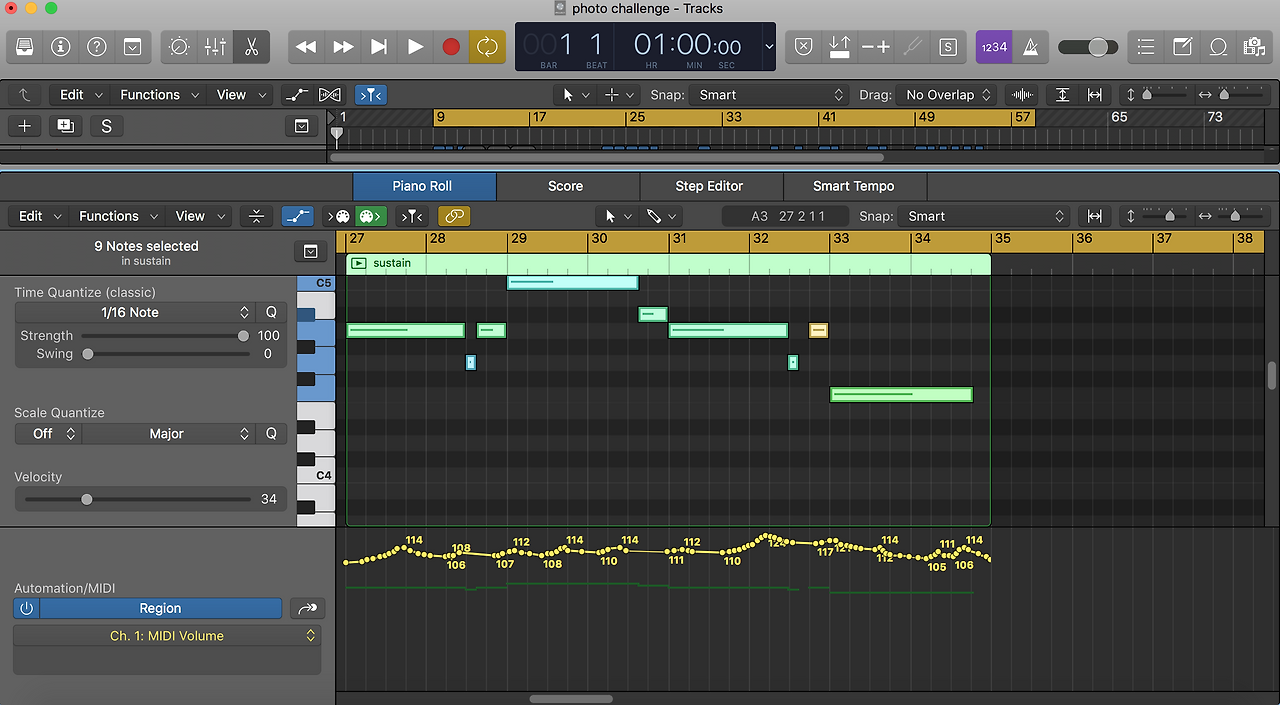
Task: Open the List Editors button
Action: pos(1146,46)
